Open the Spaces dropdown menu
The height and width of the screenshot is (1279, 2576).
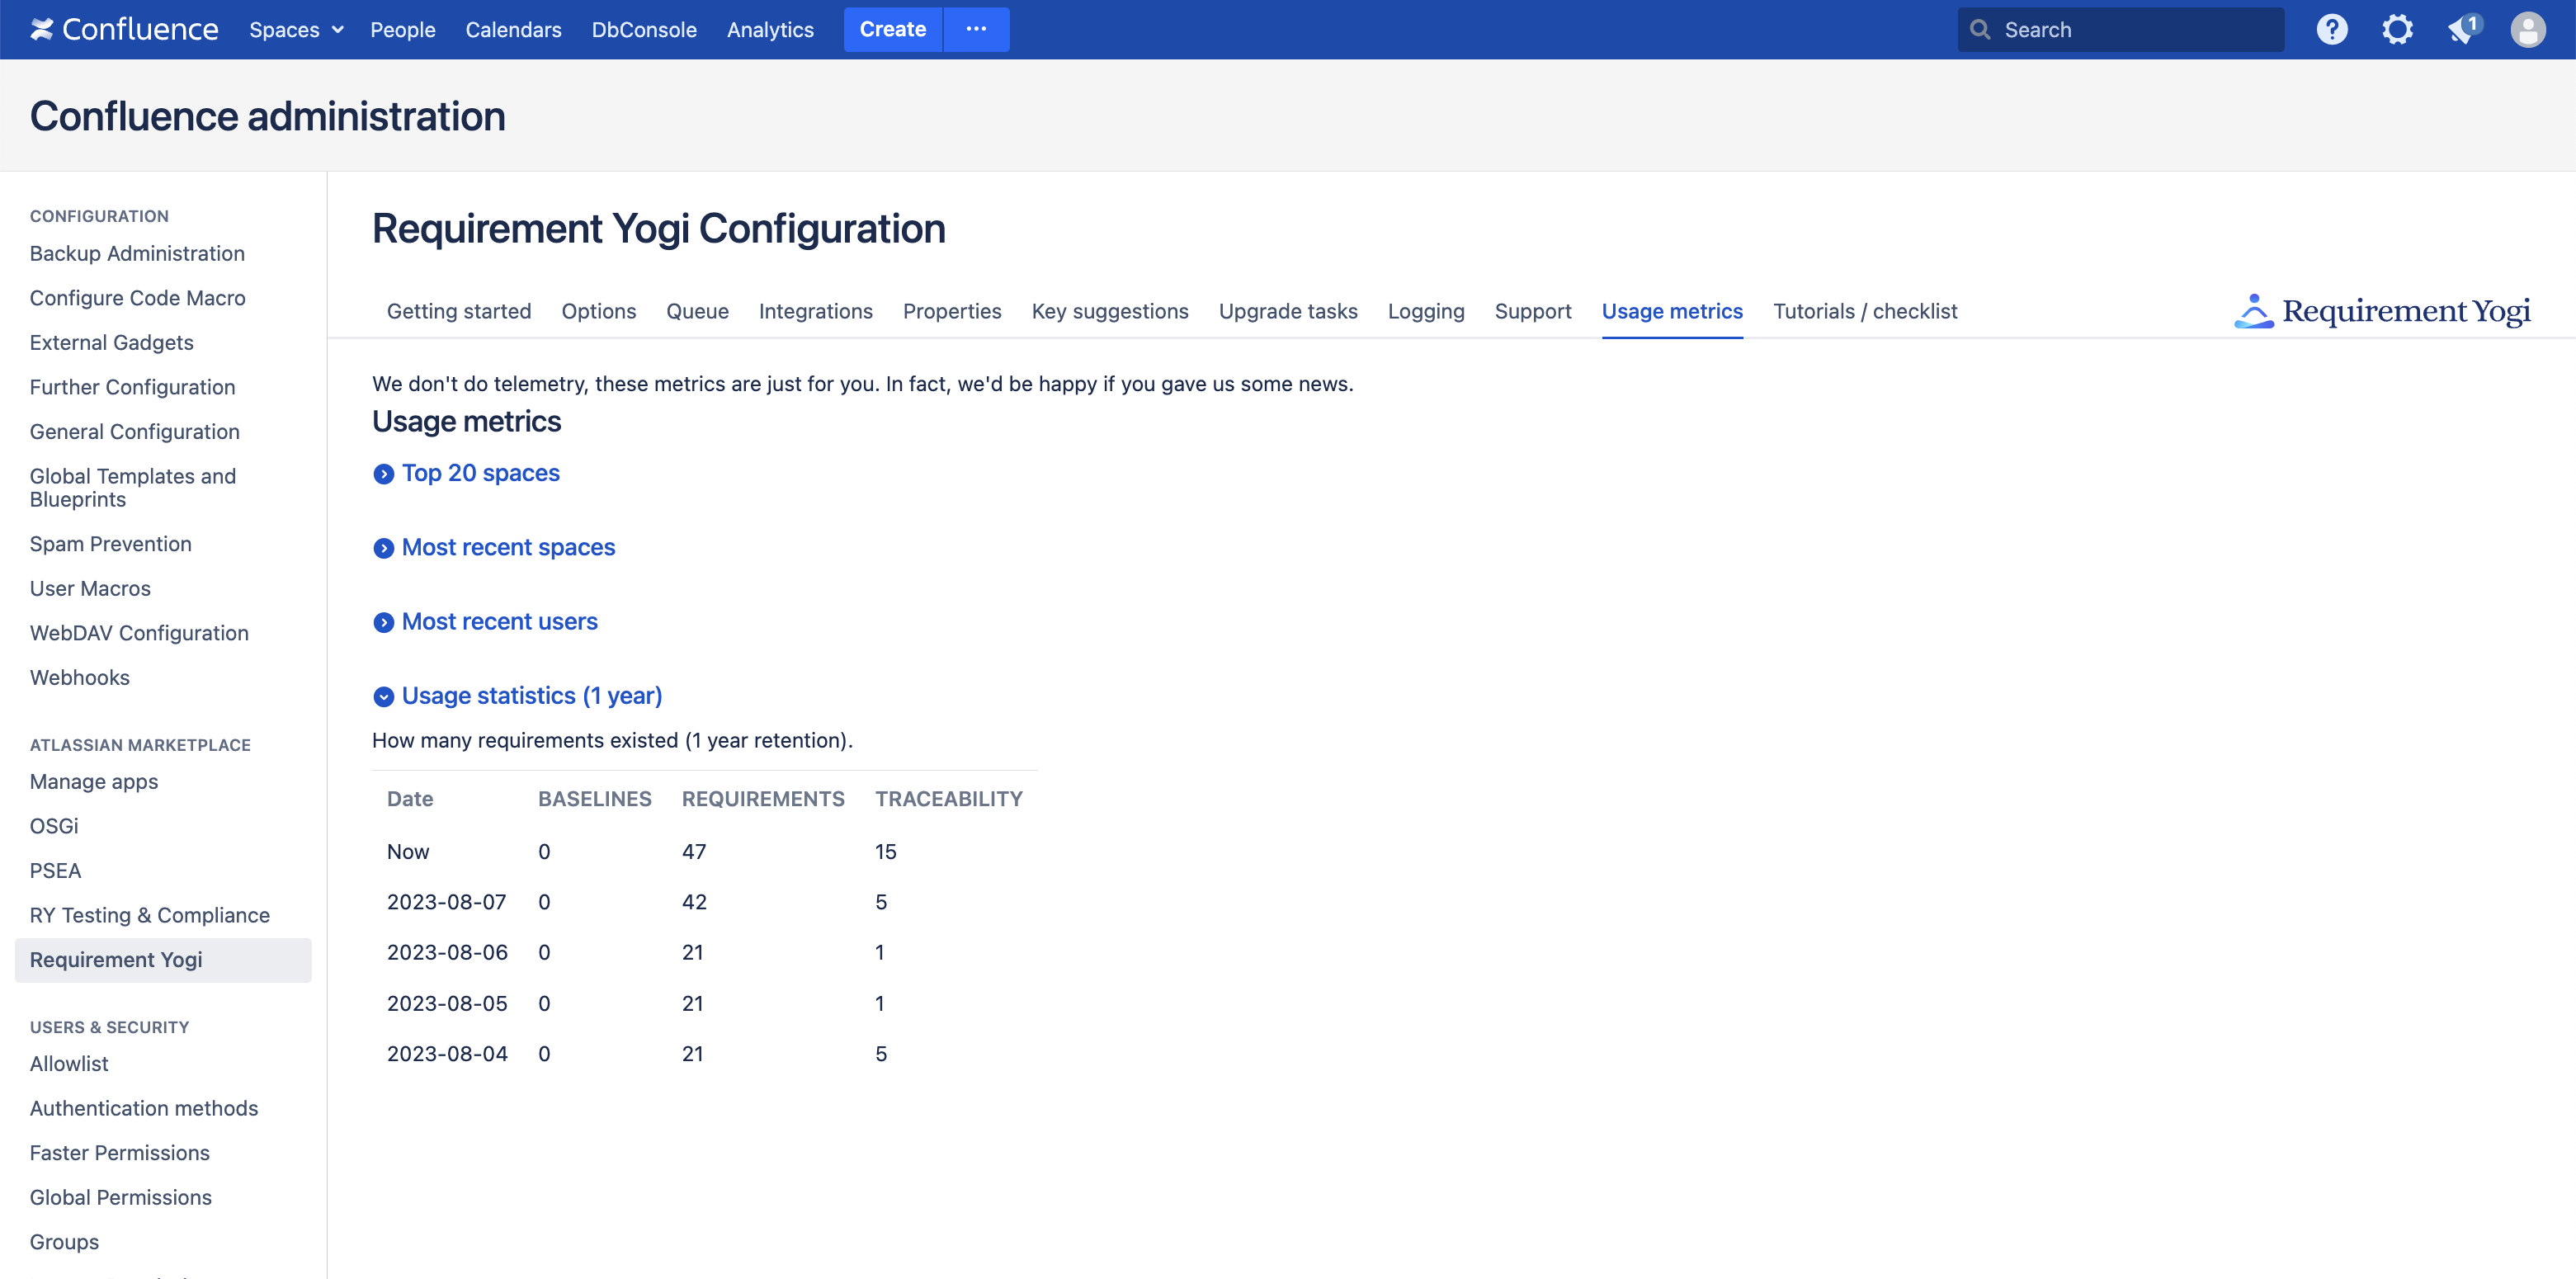click(x=296, y=30)
